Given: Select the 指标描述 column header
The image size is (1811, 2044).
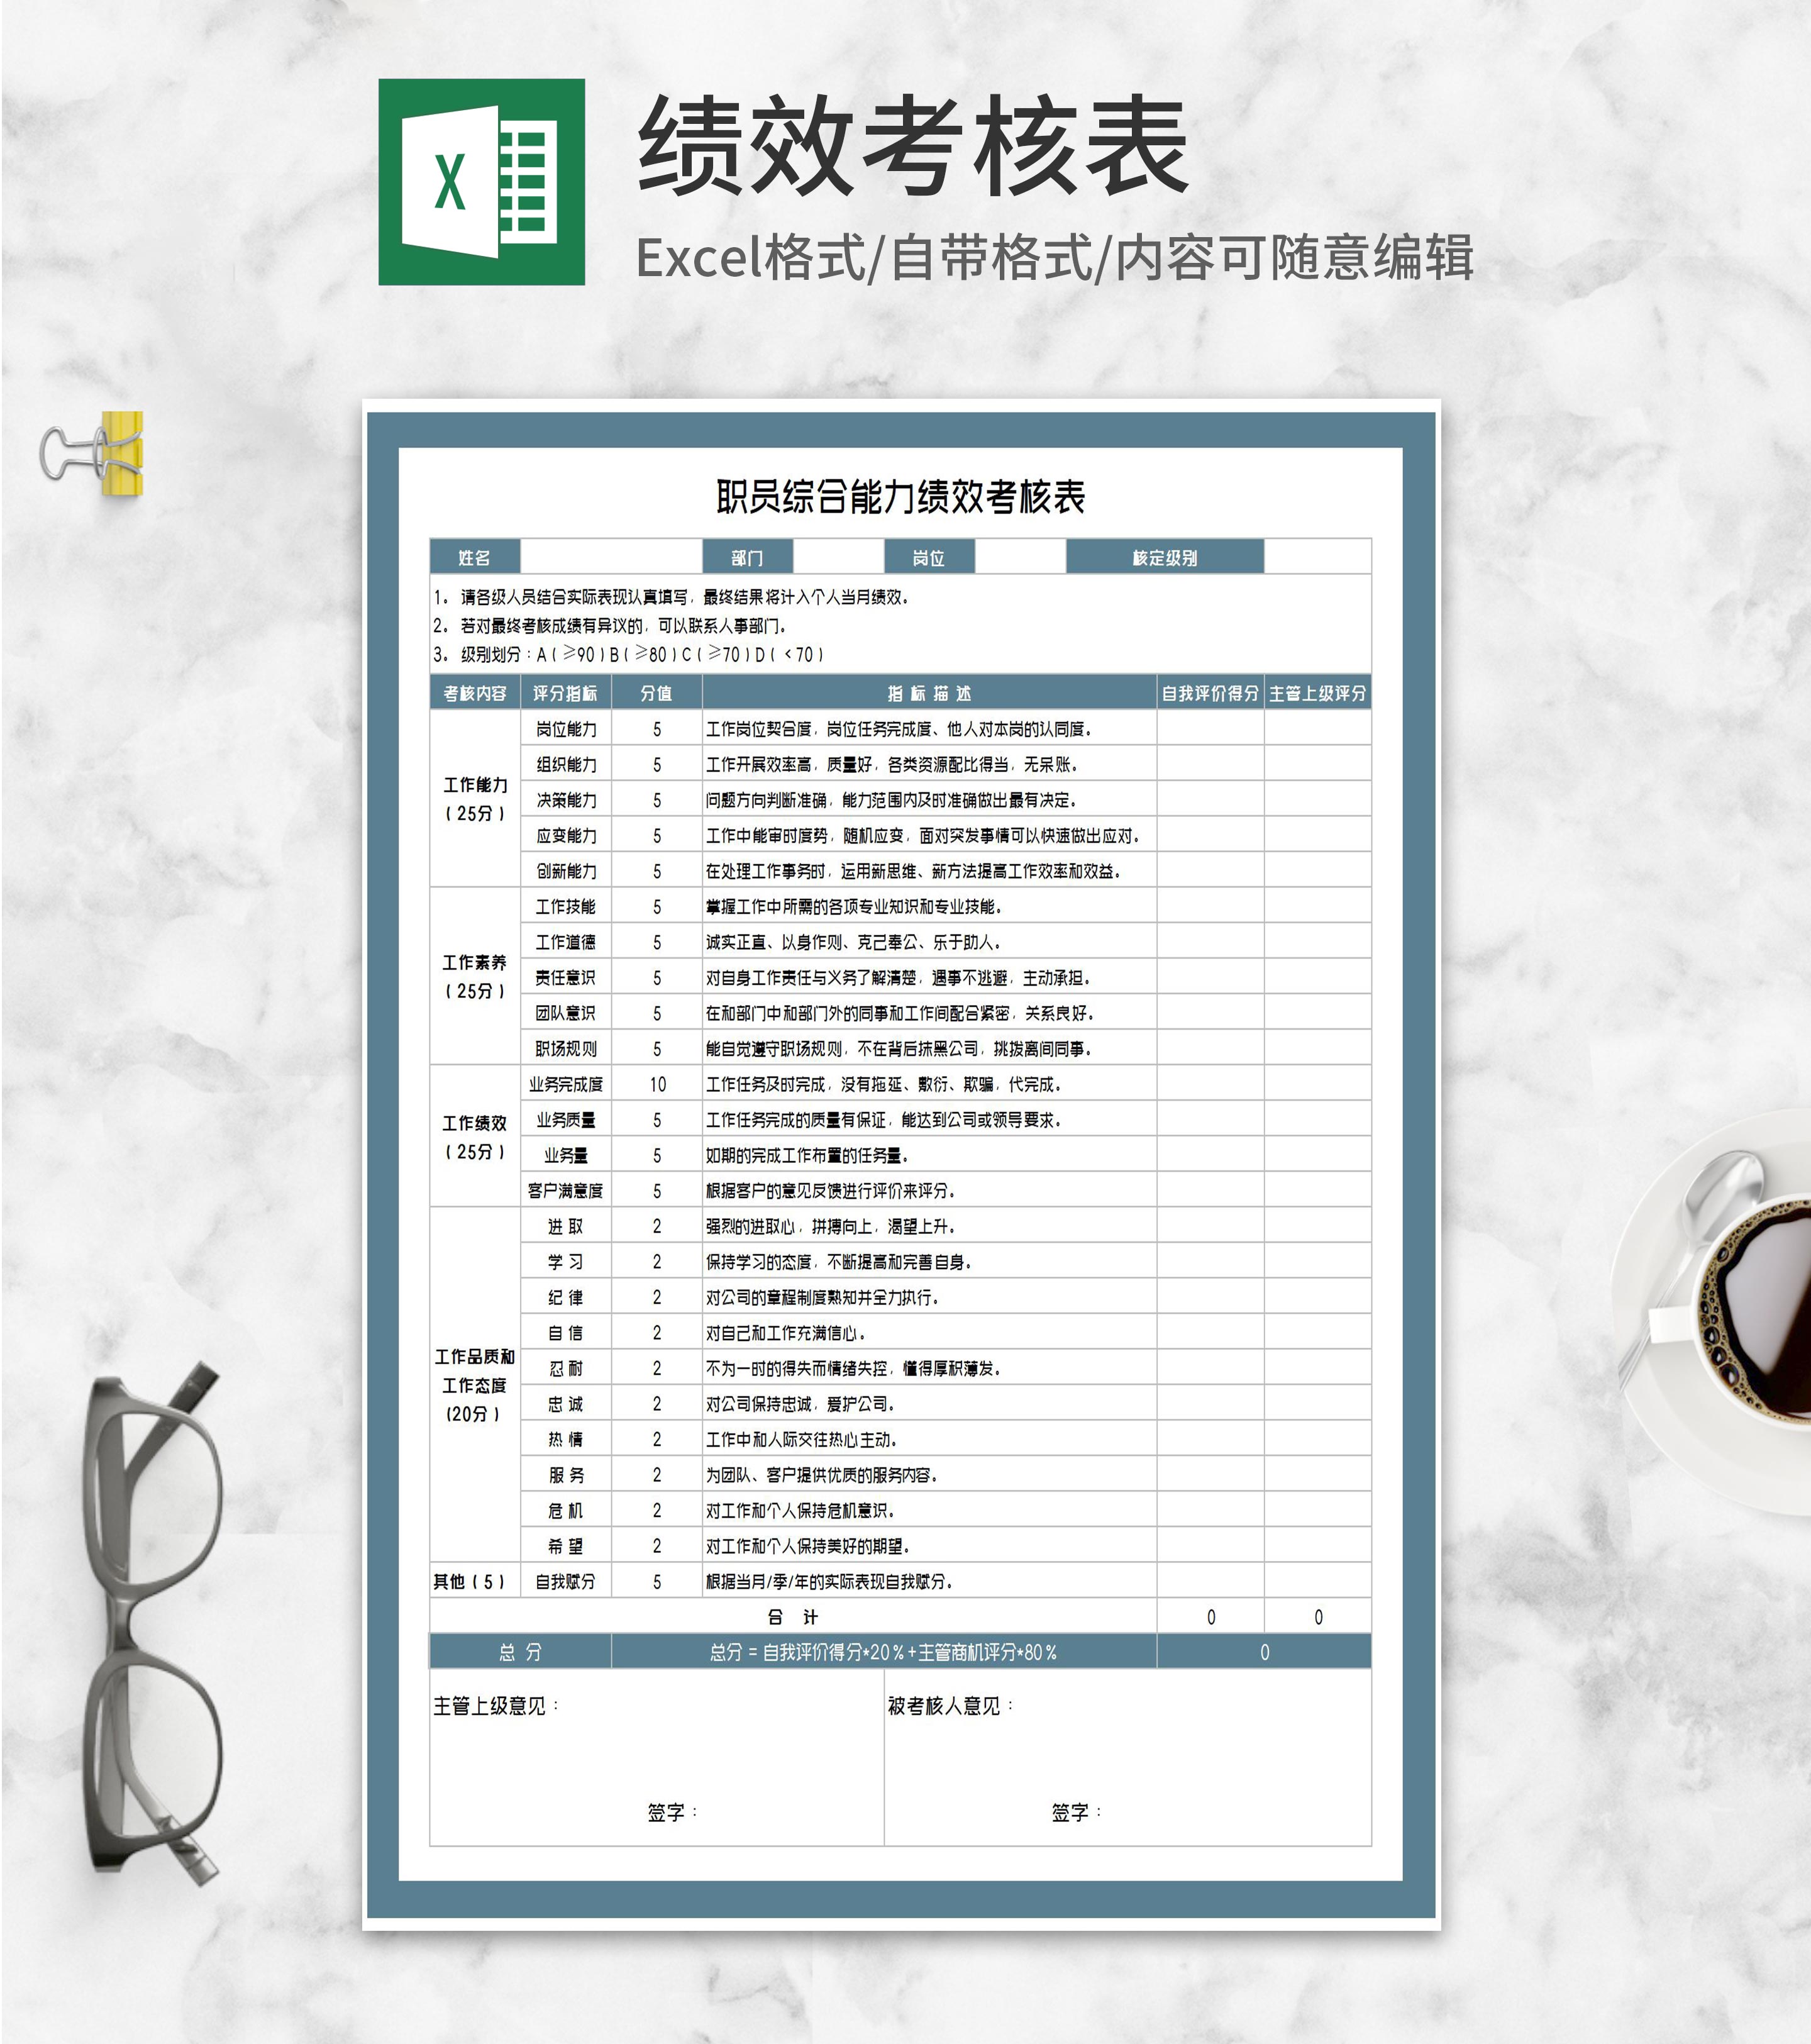Looking at the screenshot, I should [x=929, y=693].
